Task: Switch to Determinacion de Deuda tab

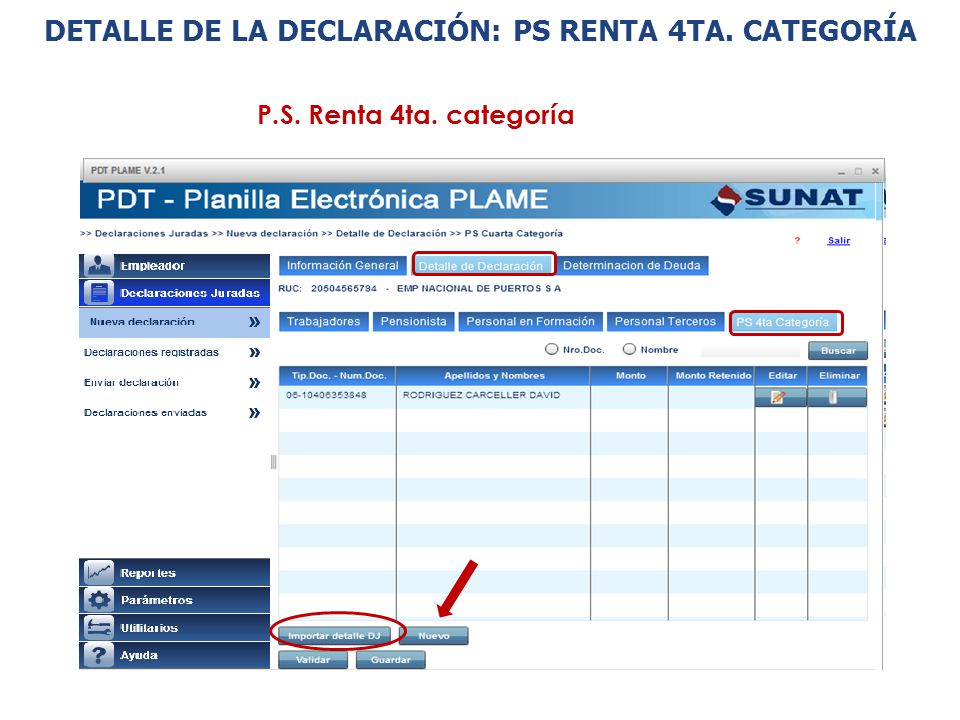Action: (632, 266)
